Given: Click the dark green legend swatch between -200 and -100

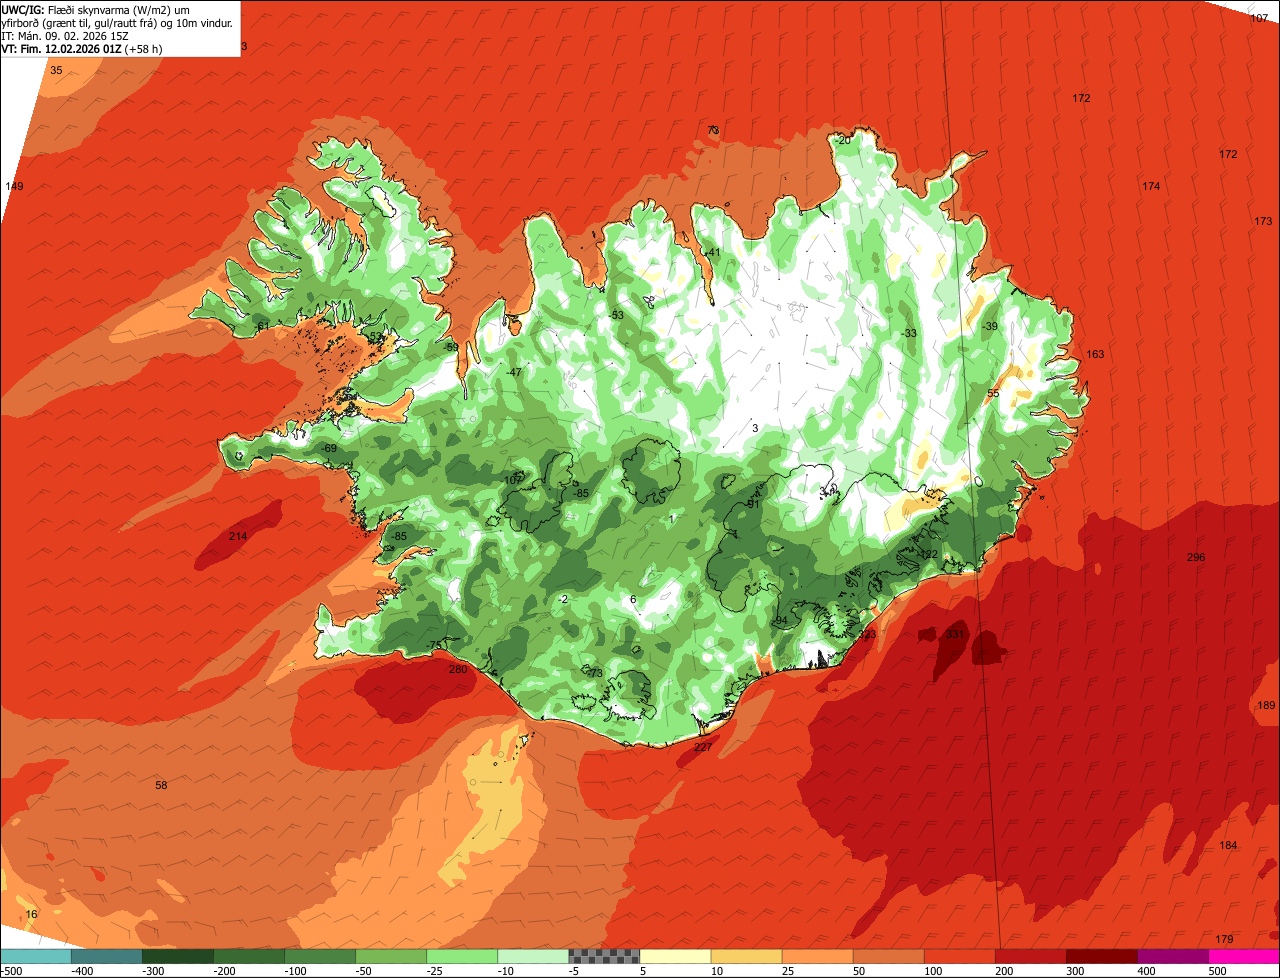Looking at the screenshot, I should 249,956.
